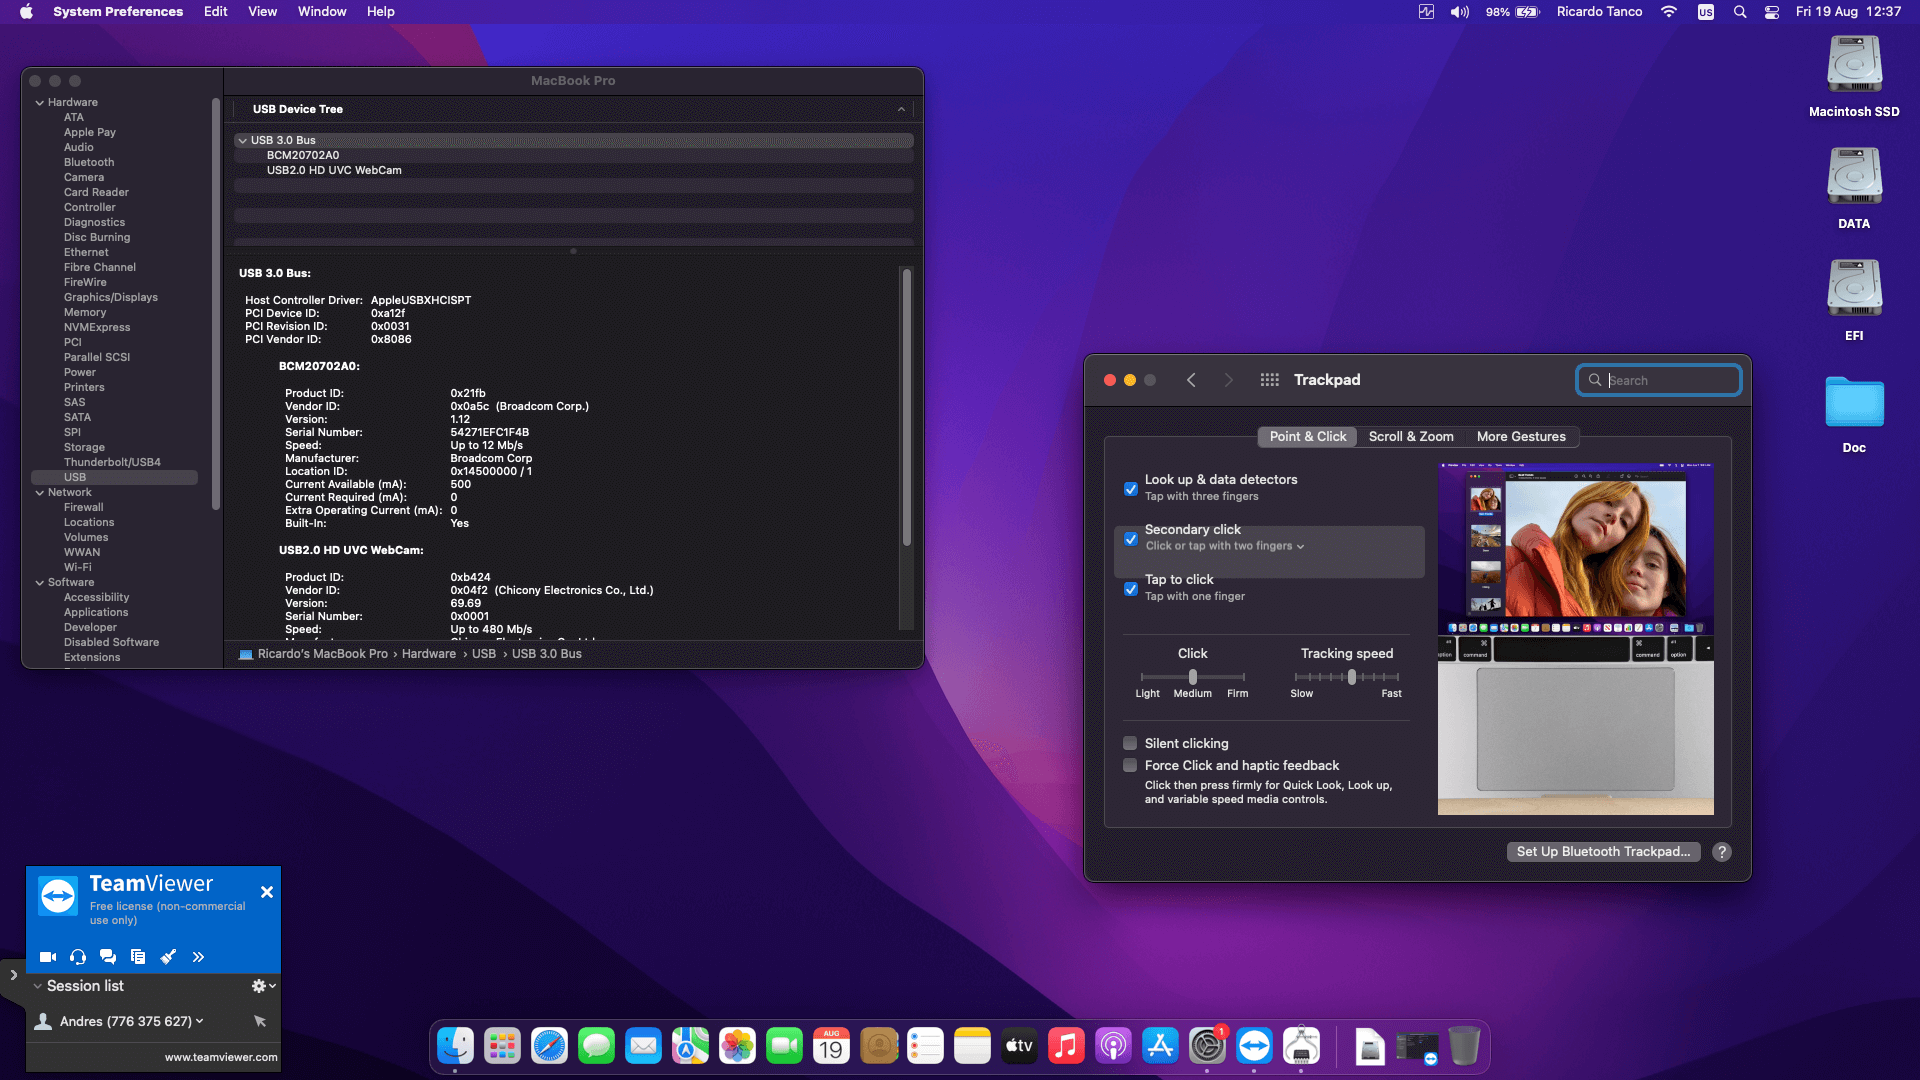Enable Silent clicking

coord(1130,743)
